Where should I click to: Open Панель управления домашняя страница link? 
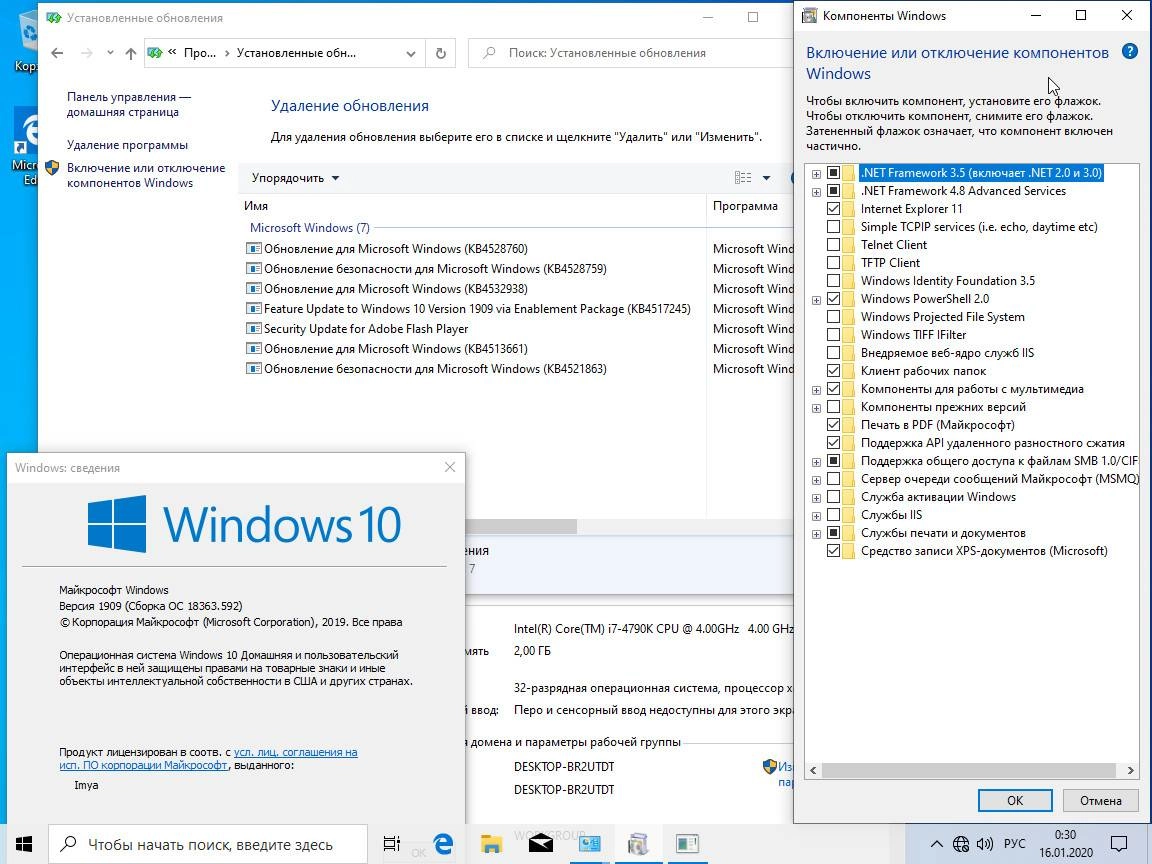tap(129, 104)
